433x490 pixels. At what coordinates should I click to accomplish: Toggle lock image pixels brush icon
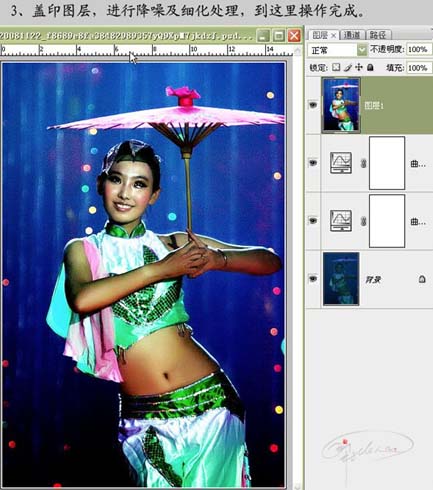click(x=347, y=67)
